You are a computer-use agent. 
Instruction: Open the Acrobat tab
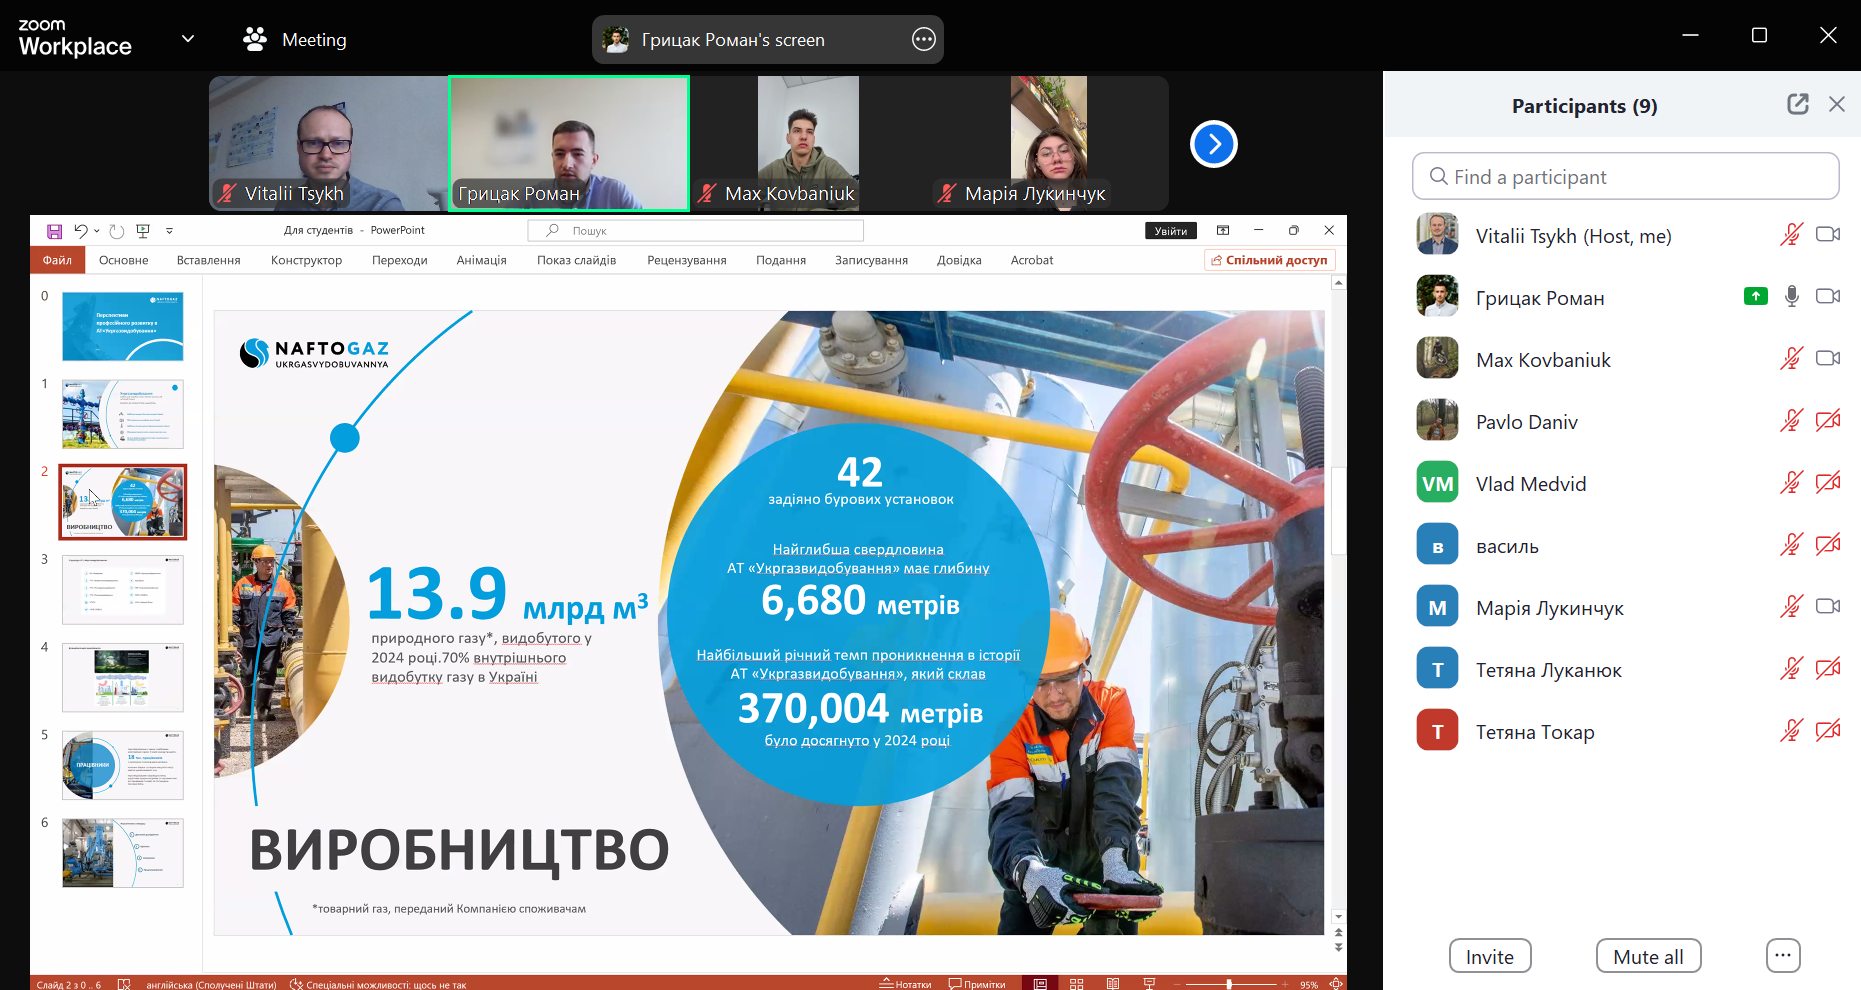pyautogui.click(x=1031, y=260)
